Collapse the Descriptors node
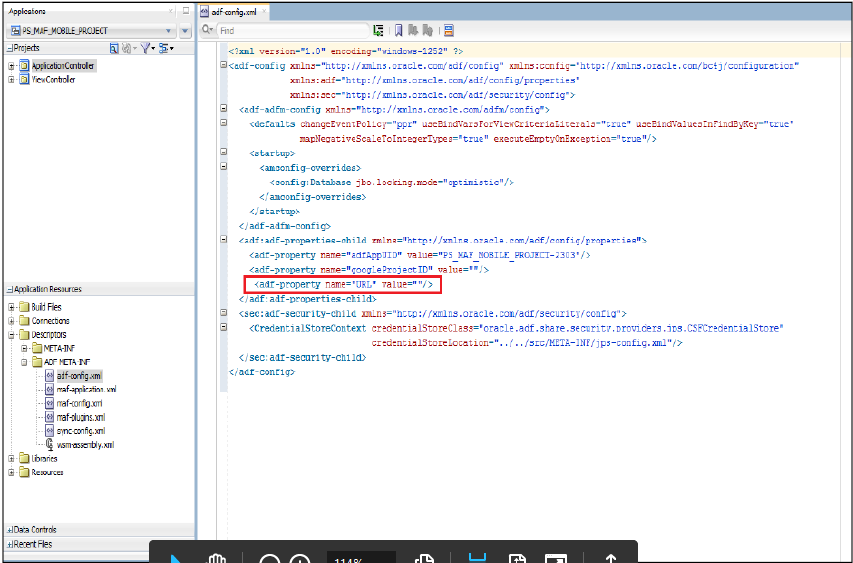Image resolution: width=853 pixels, height=563 pixels. [11, 335]
